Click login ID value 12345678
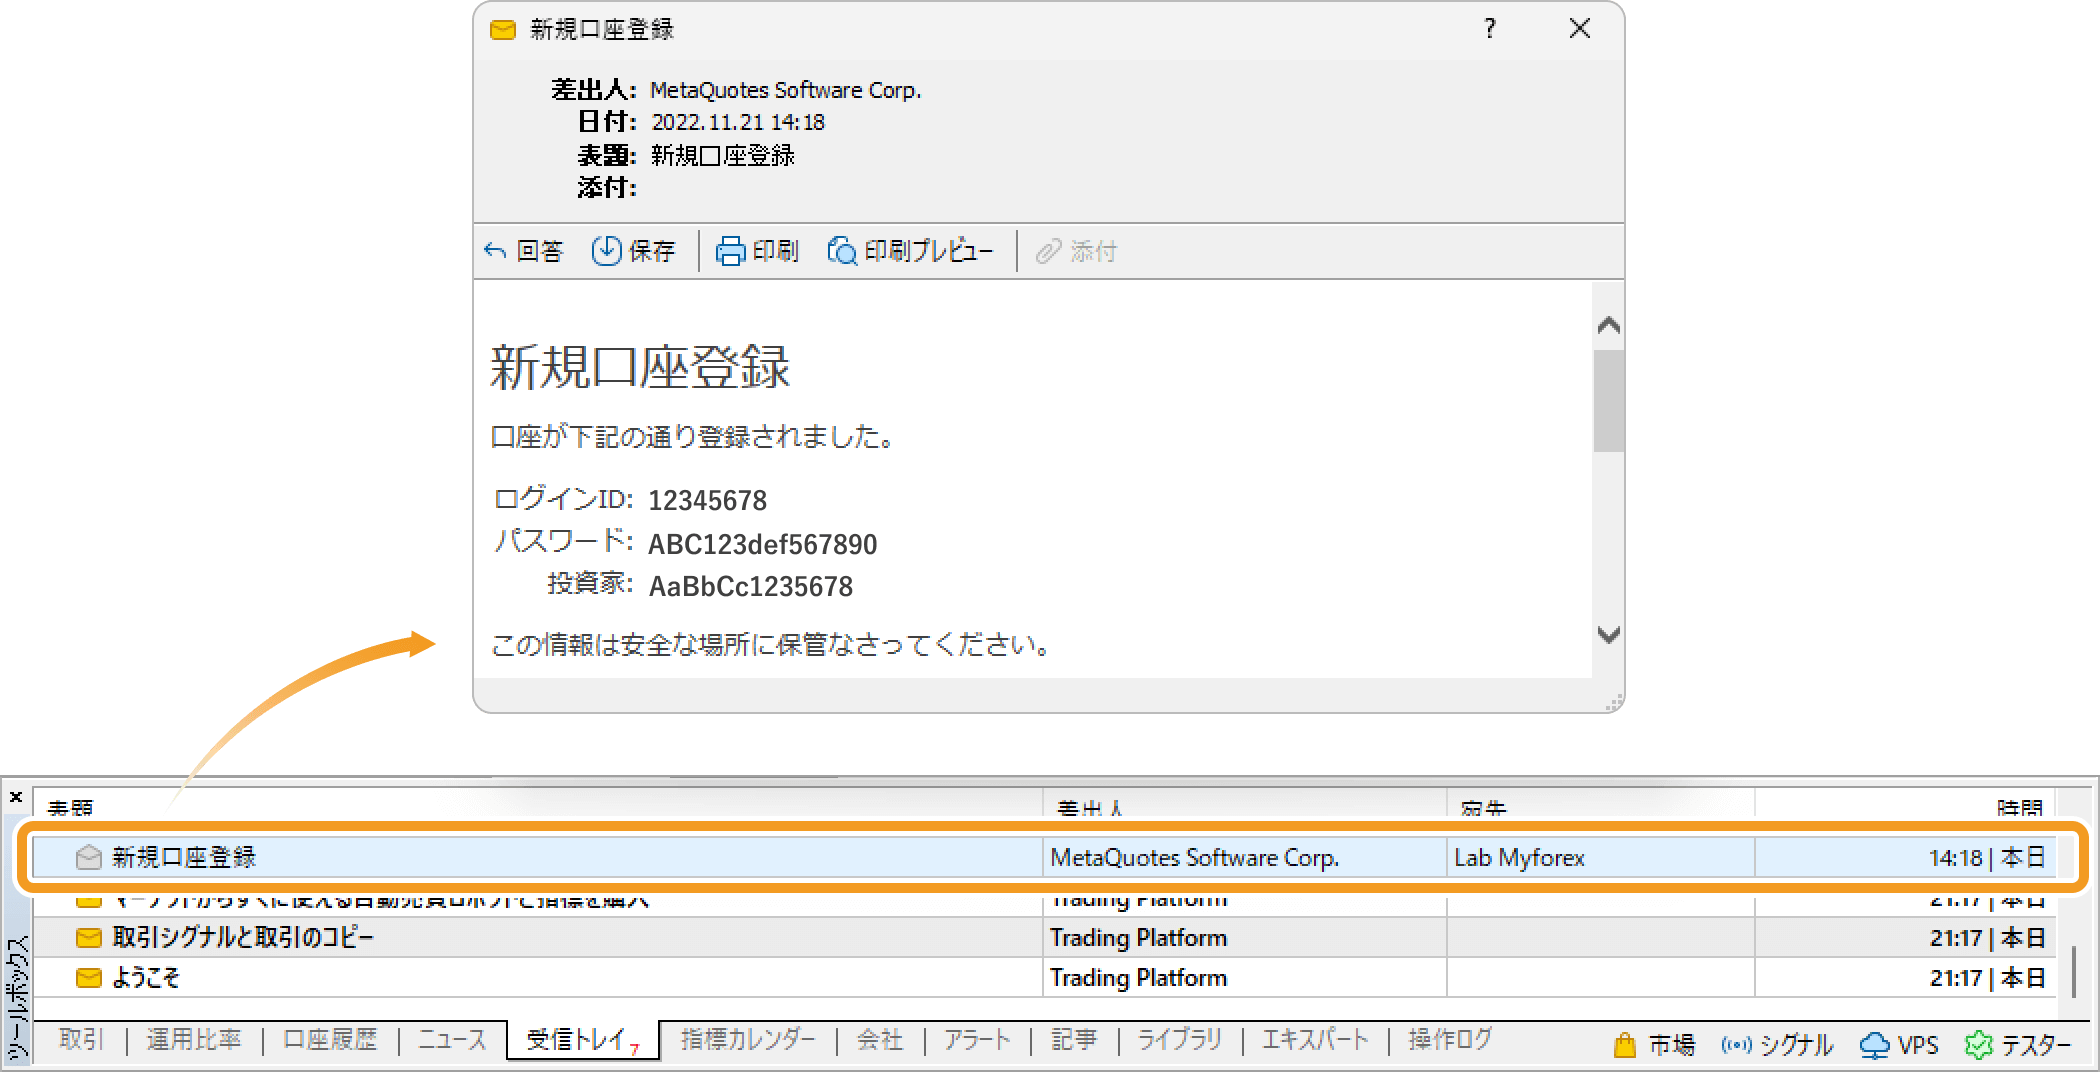2100x1072 pixels. point(708,500)
